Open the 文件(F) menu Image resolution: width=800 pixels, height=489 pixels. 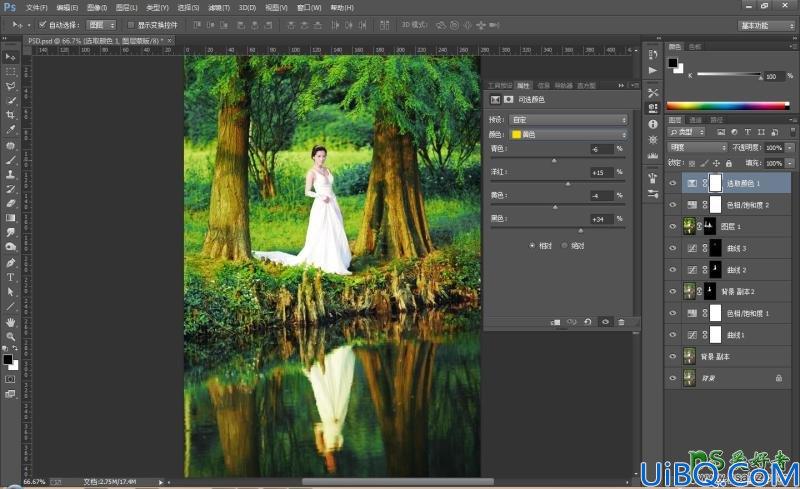click(37, 8)
